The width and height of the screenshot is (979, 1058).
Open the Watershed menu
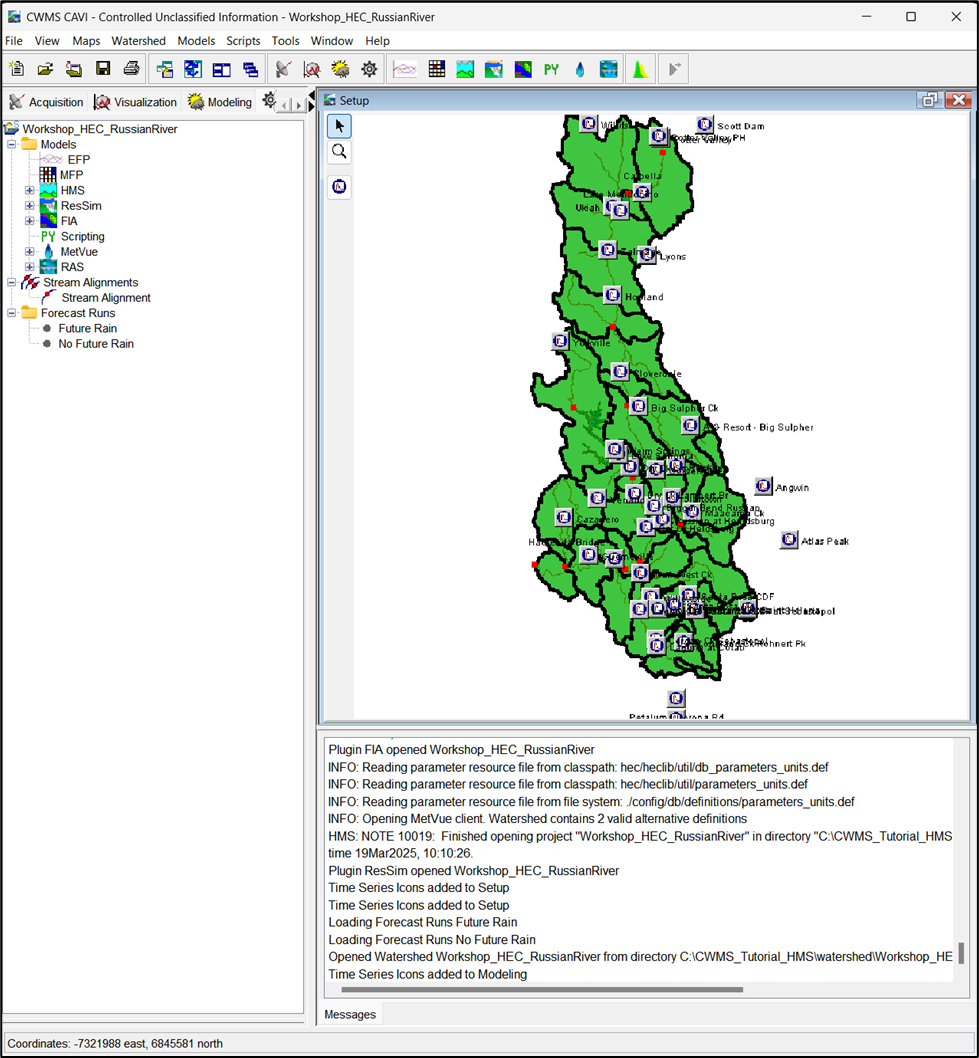click(138, 41)
